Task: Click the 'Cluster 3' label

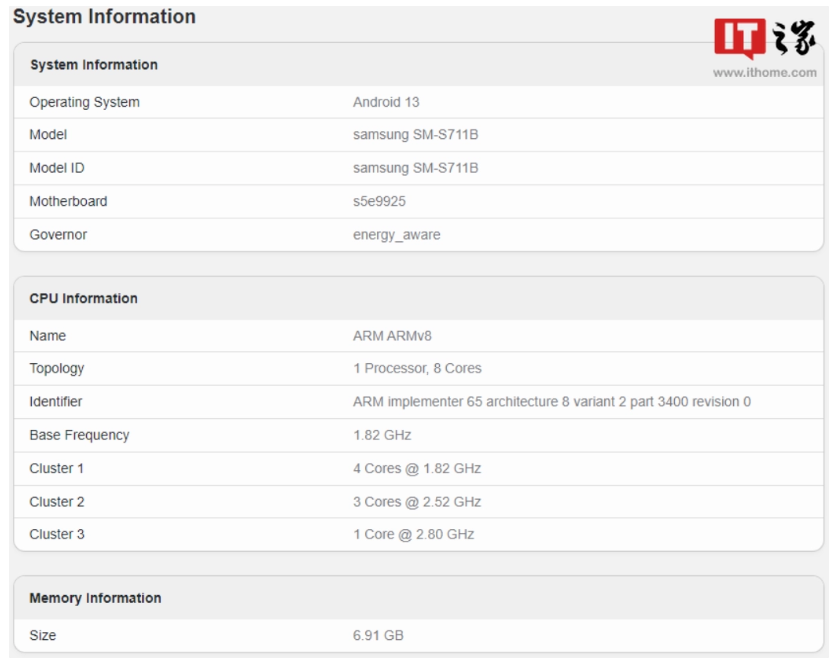Action: [57, 535]
